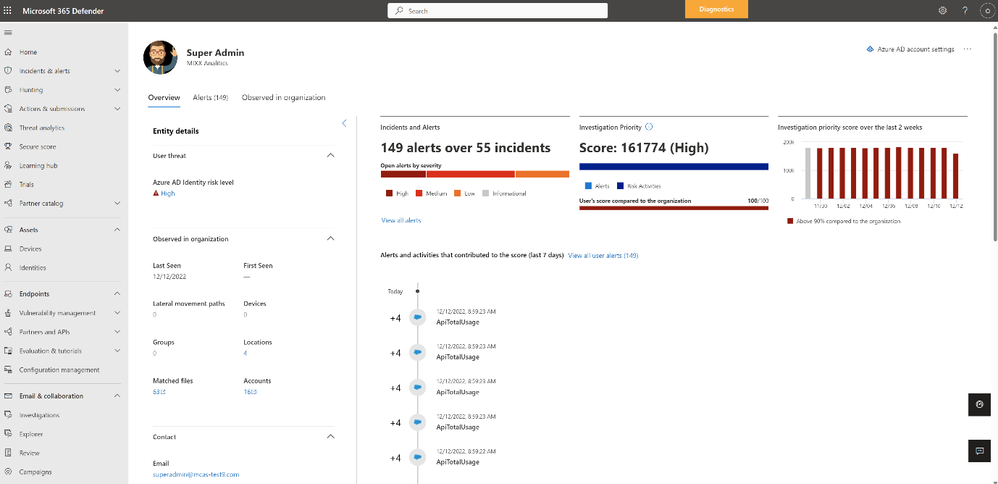Click the blue Risk Activities score bar
This screenshot has height=484, width=998.
[673, 167]
